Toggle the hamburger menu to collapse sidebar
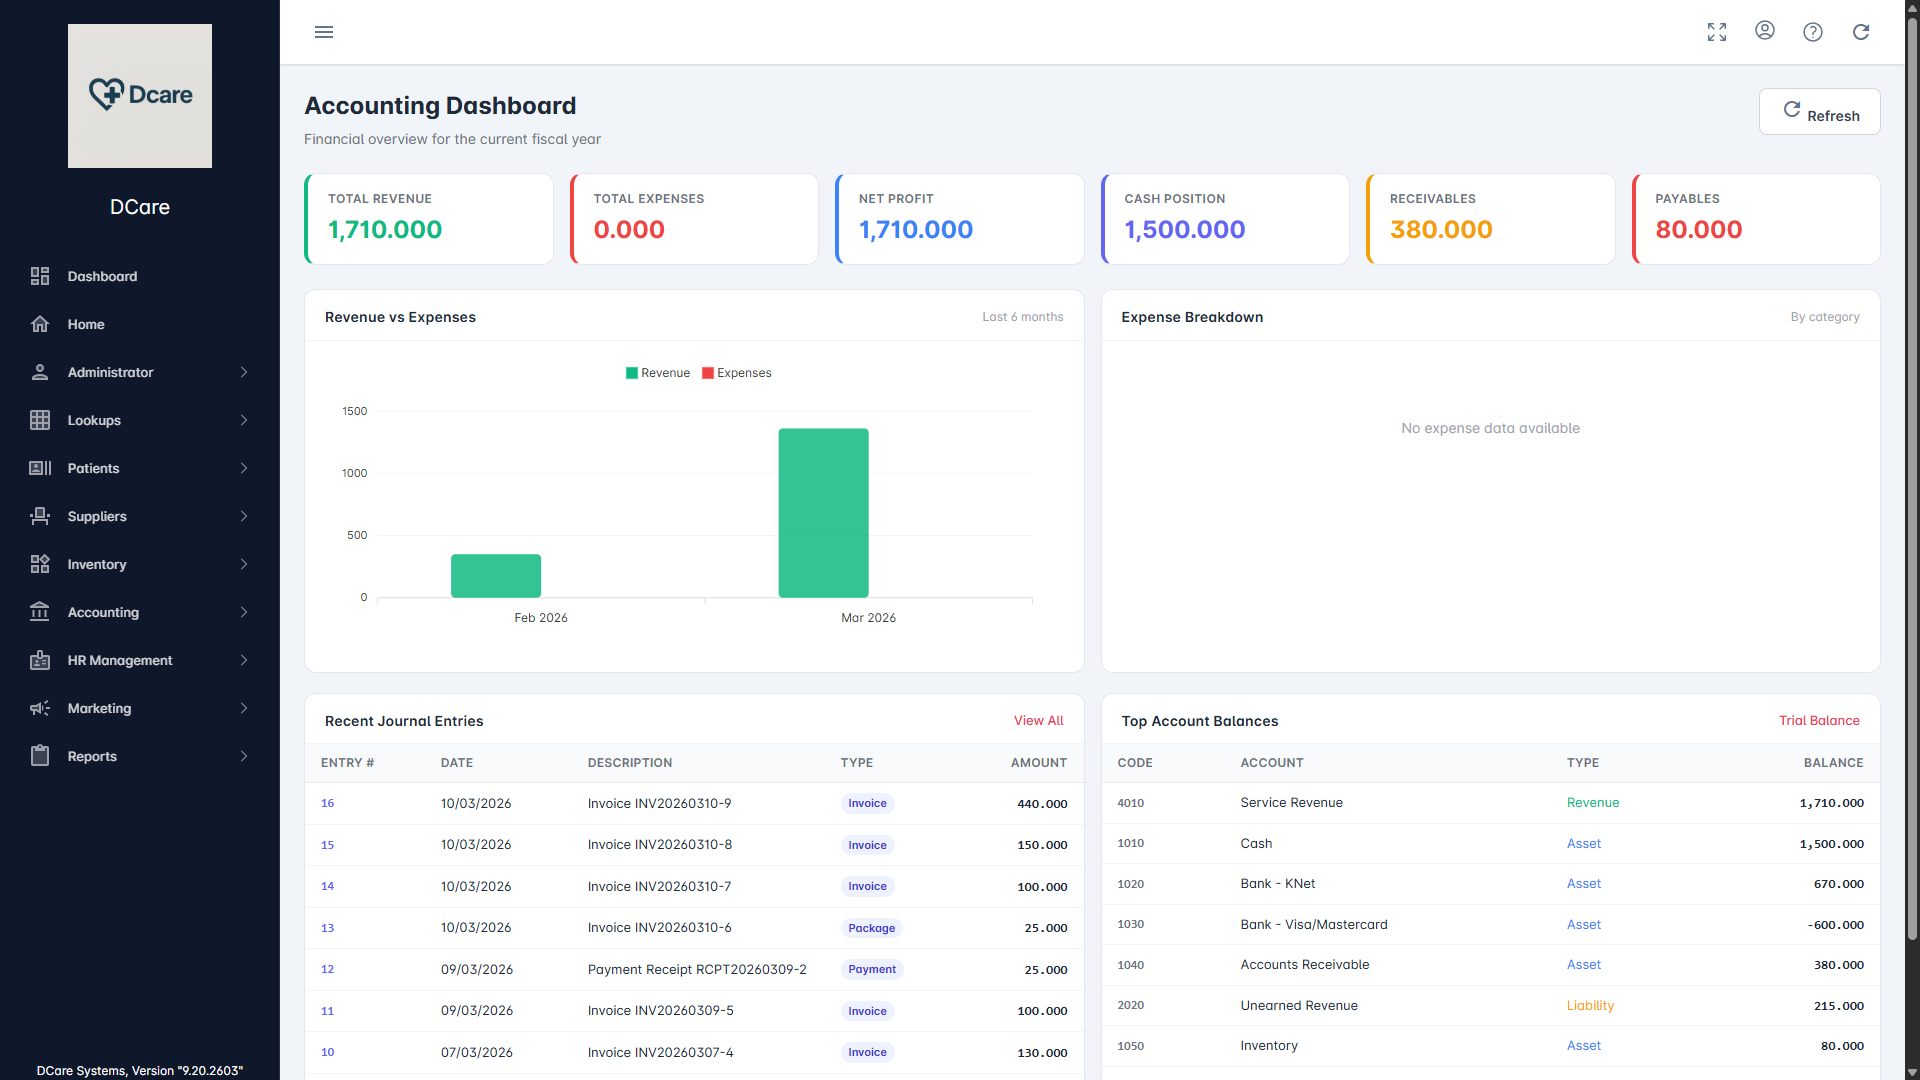The image size is (1920, 1080). [324, 31]
